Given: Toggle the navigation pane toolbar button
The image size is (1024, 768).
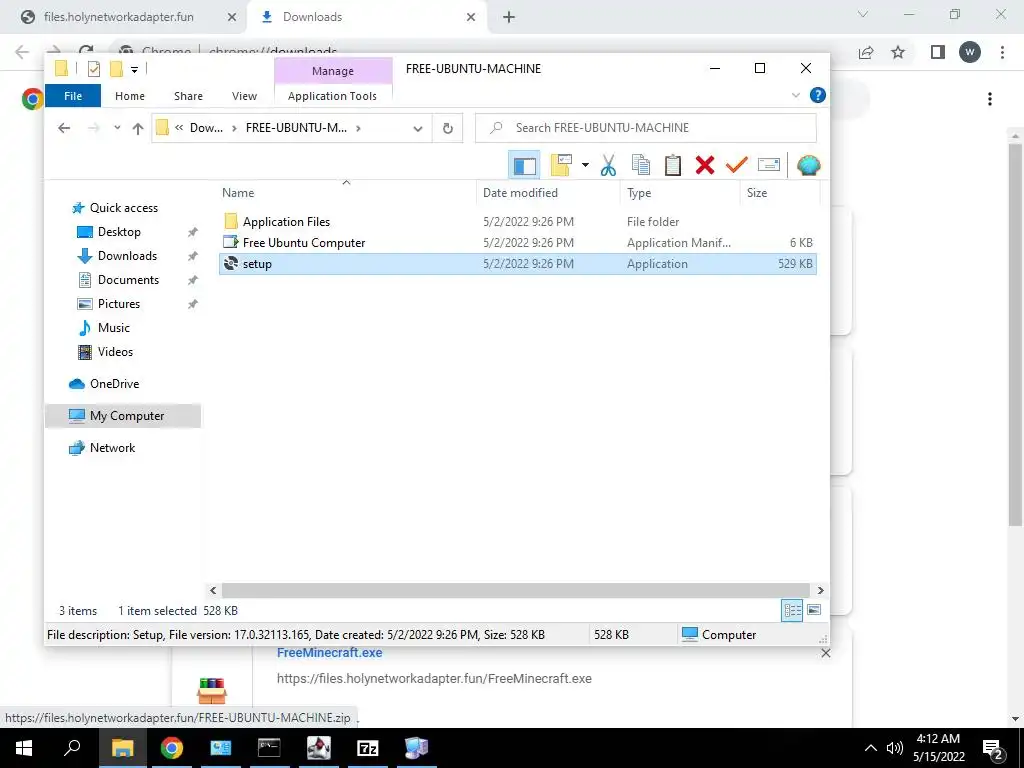Looking at the screenshot, I should (x=524, y=165).
